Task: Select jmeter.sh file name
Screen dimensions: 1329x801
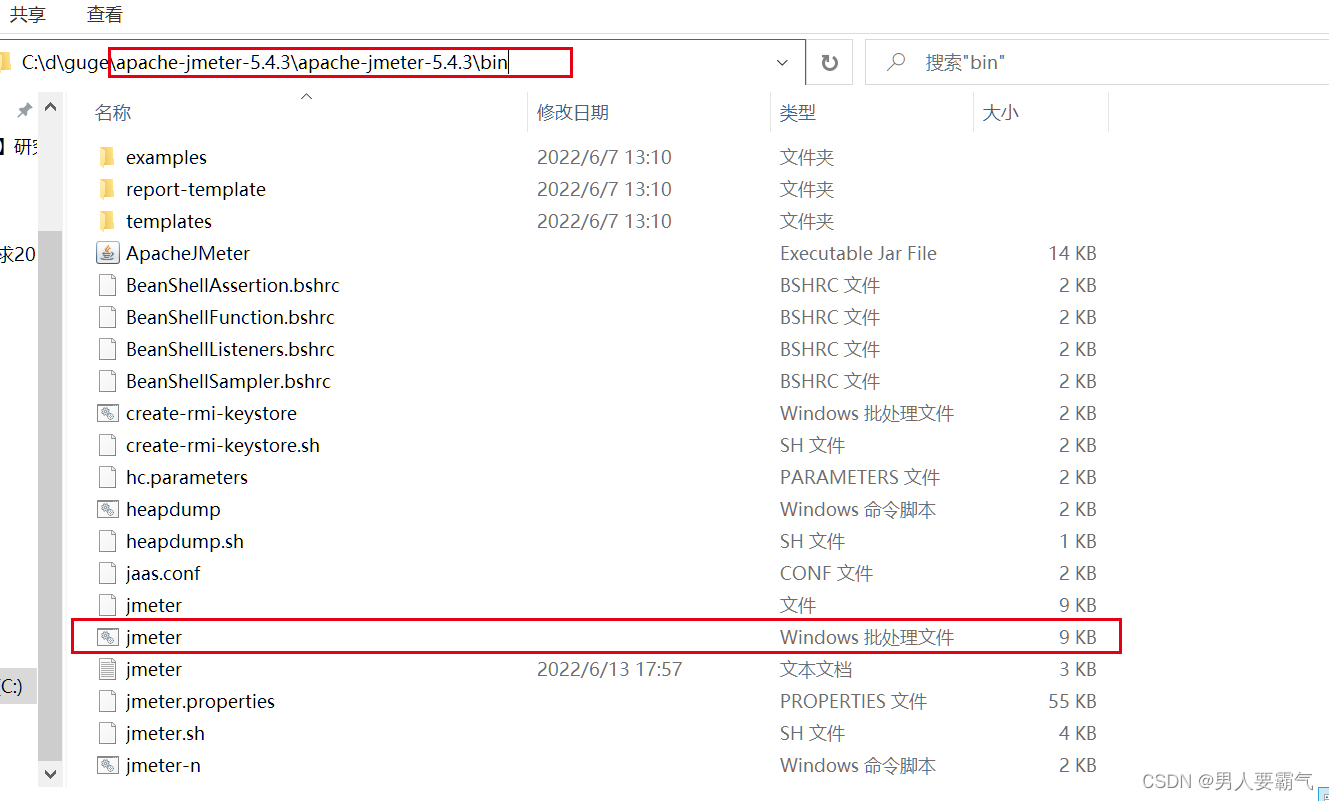Action: click(165, 733)
